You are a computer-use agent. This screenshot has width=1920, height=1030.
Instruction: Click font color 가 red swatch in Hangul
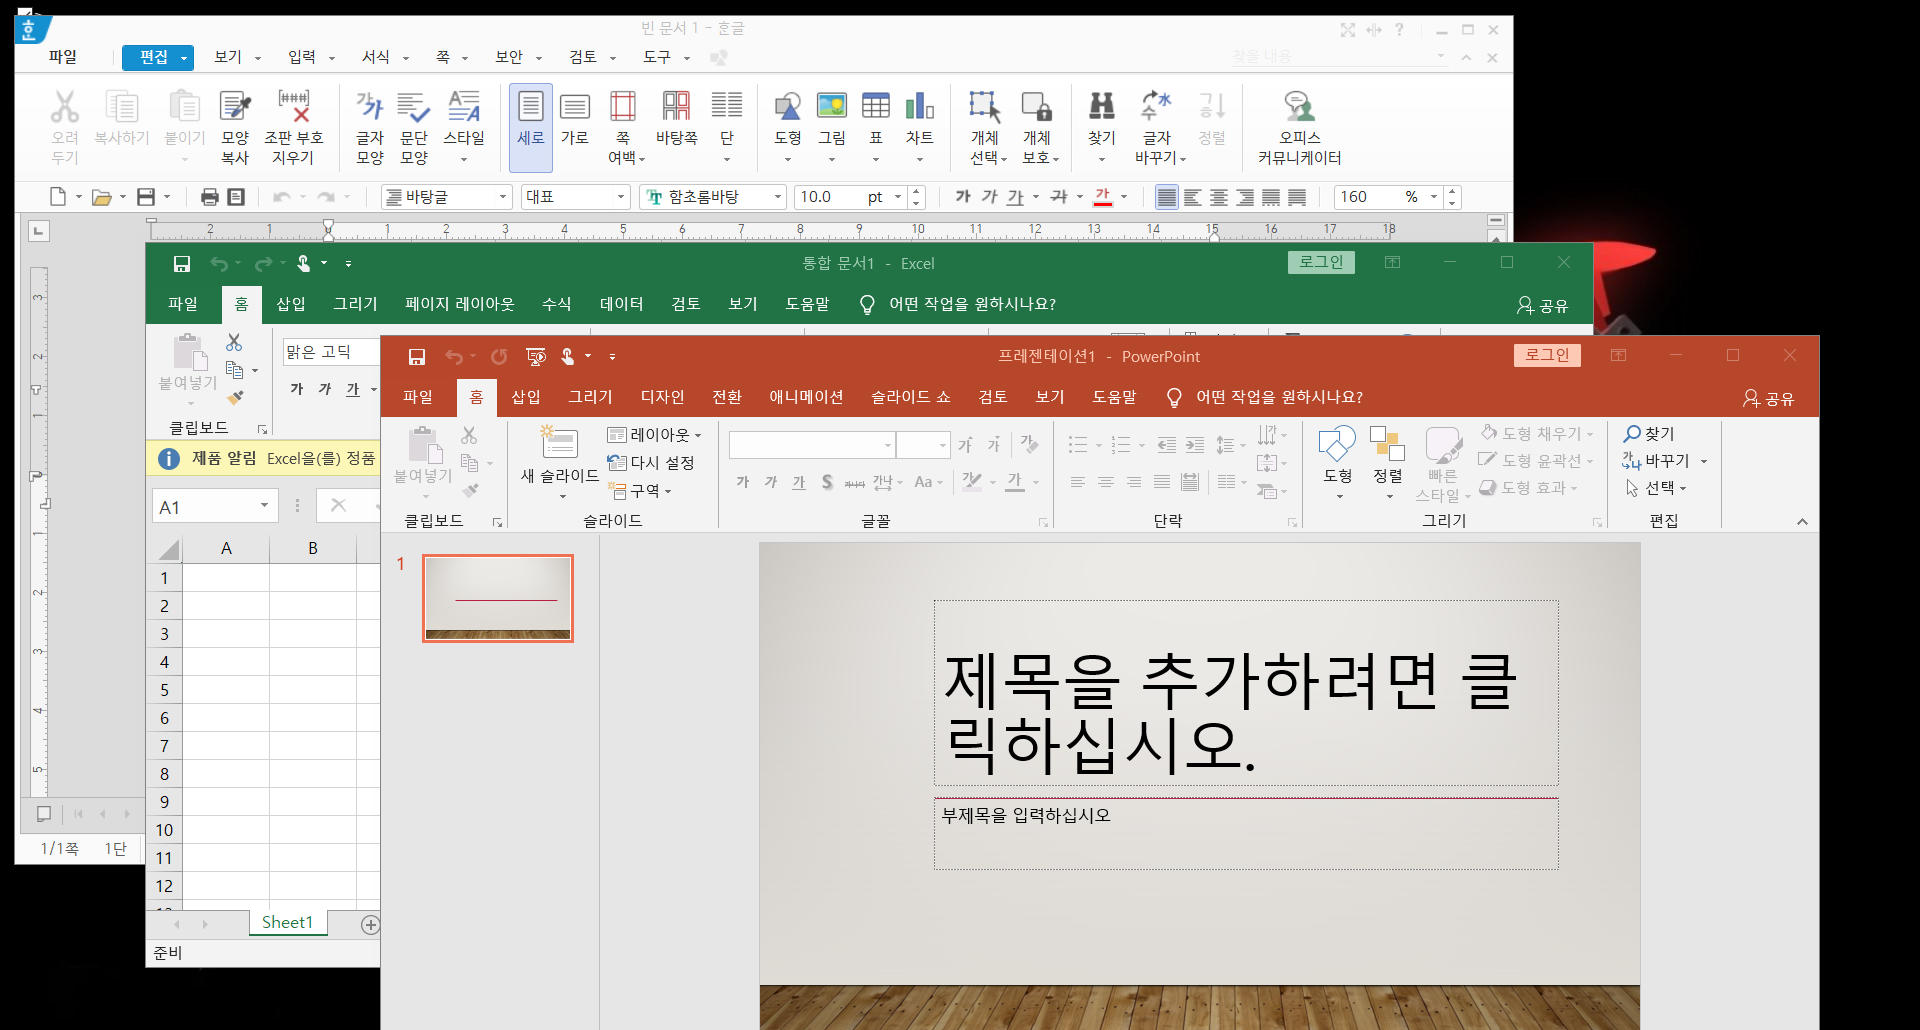(1103, 197)
